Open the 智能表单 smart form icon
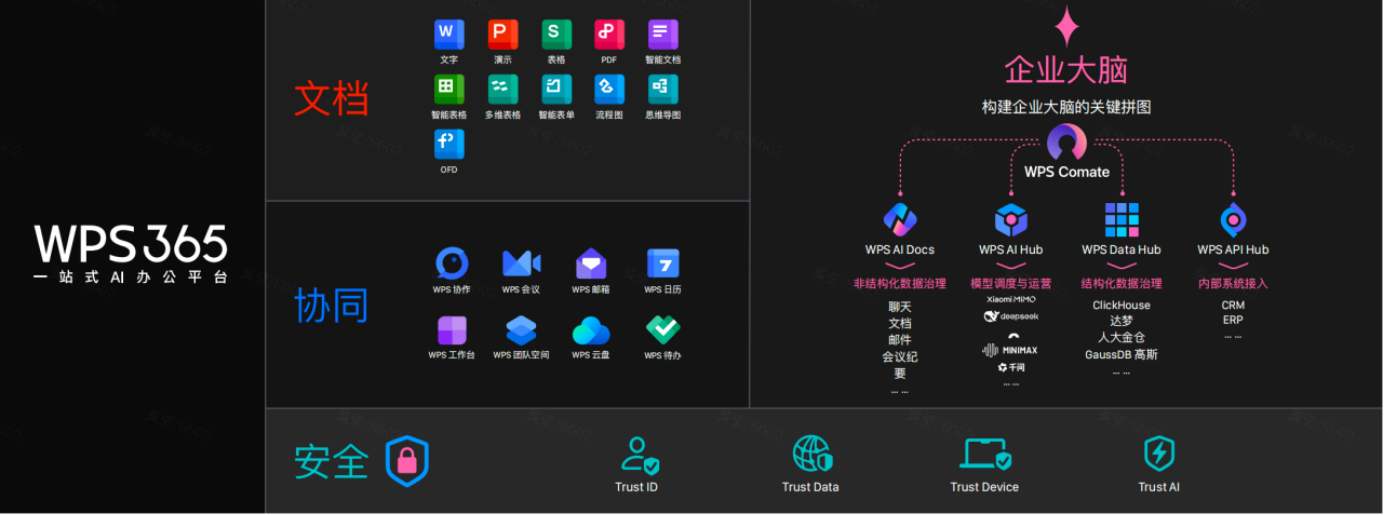 click(556, 89)
